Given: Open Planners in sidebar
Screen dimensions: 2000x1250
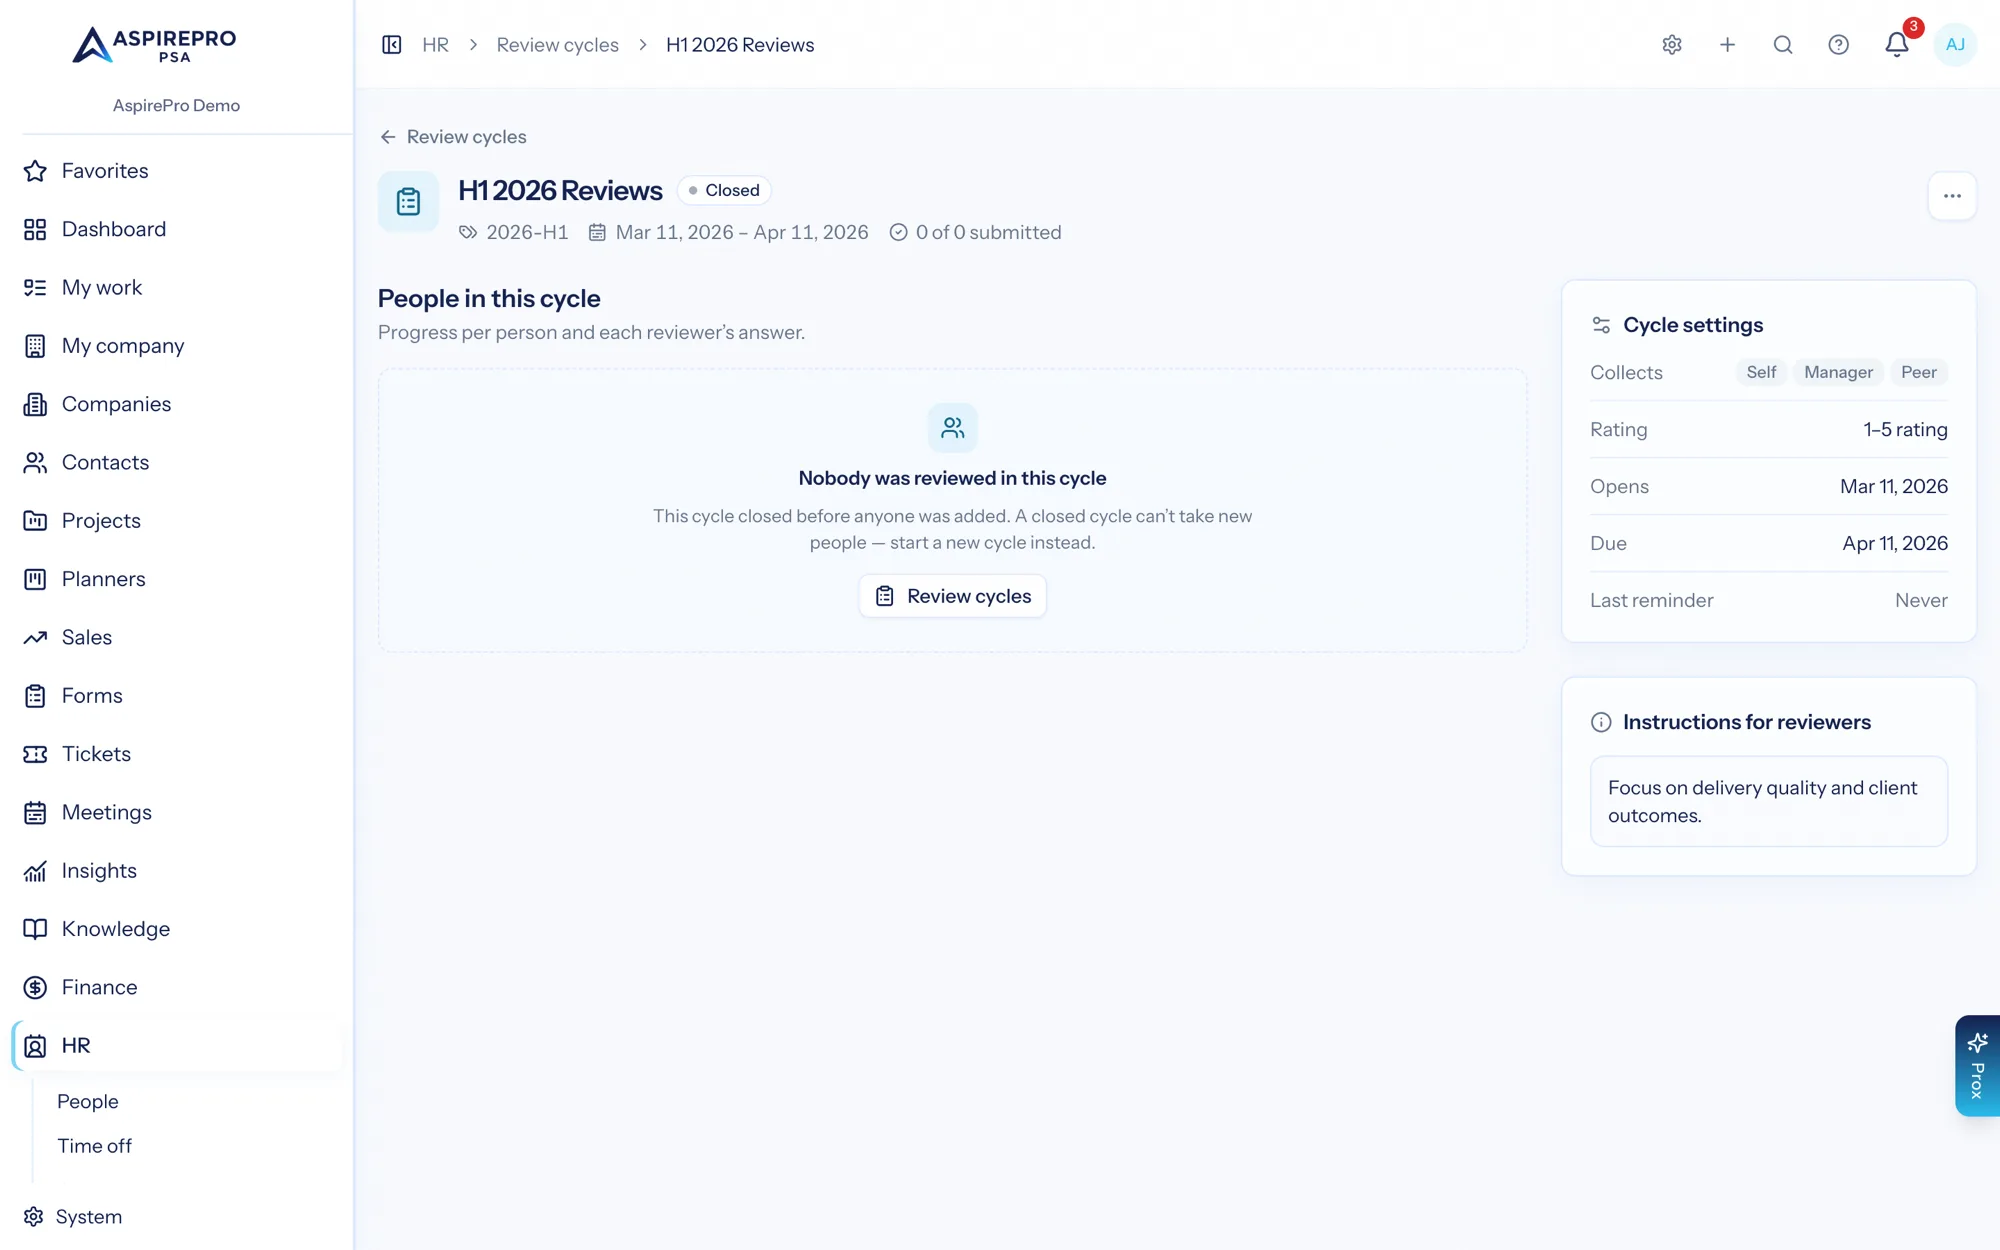Looking at the screenshot, I should click(x=176, y=579).
